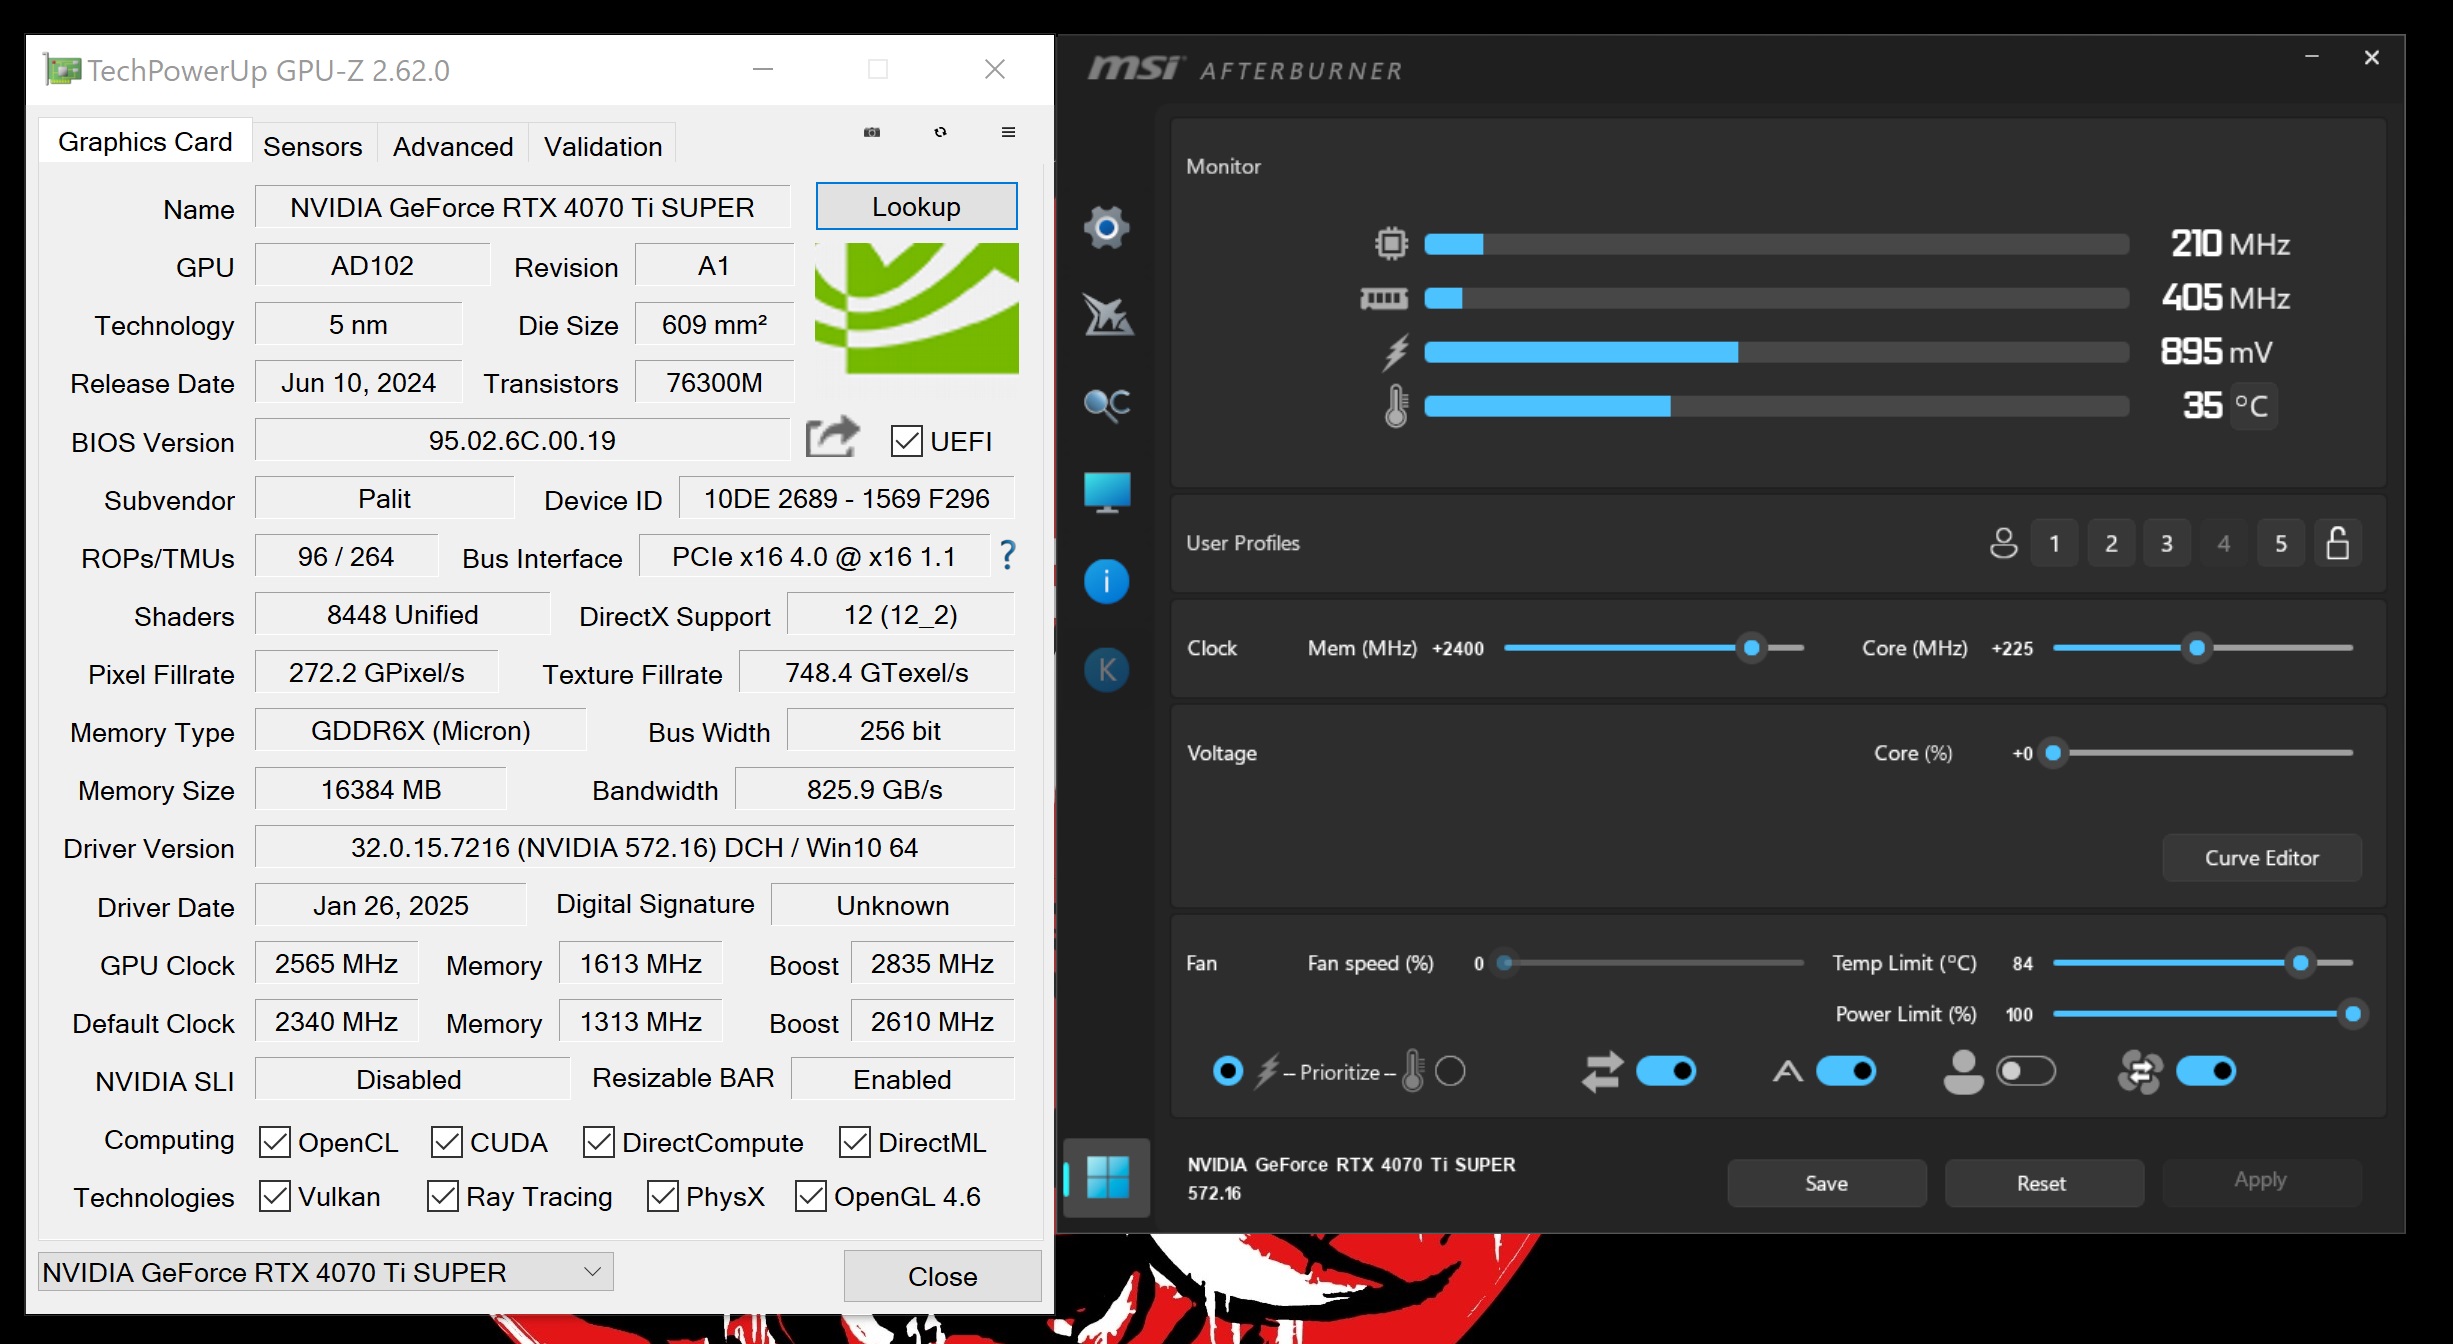Open Afterburner settings gear icon
This screenshot has height=1344, width=2453.
pyautogui.click(x=1106, y=228)
